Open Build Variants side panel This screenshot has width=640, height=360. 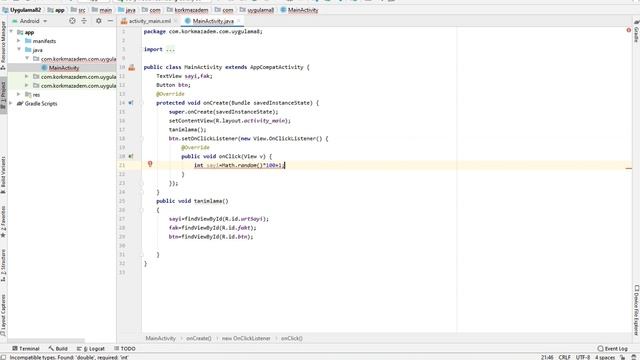point(3,175)
